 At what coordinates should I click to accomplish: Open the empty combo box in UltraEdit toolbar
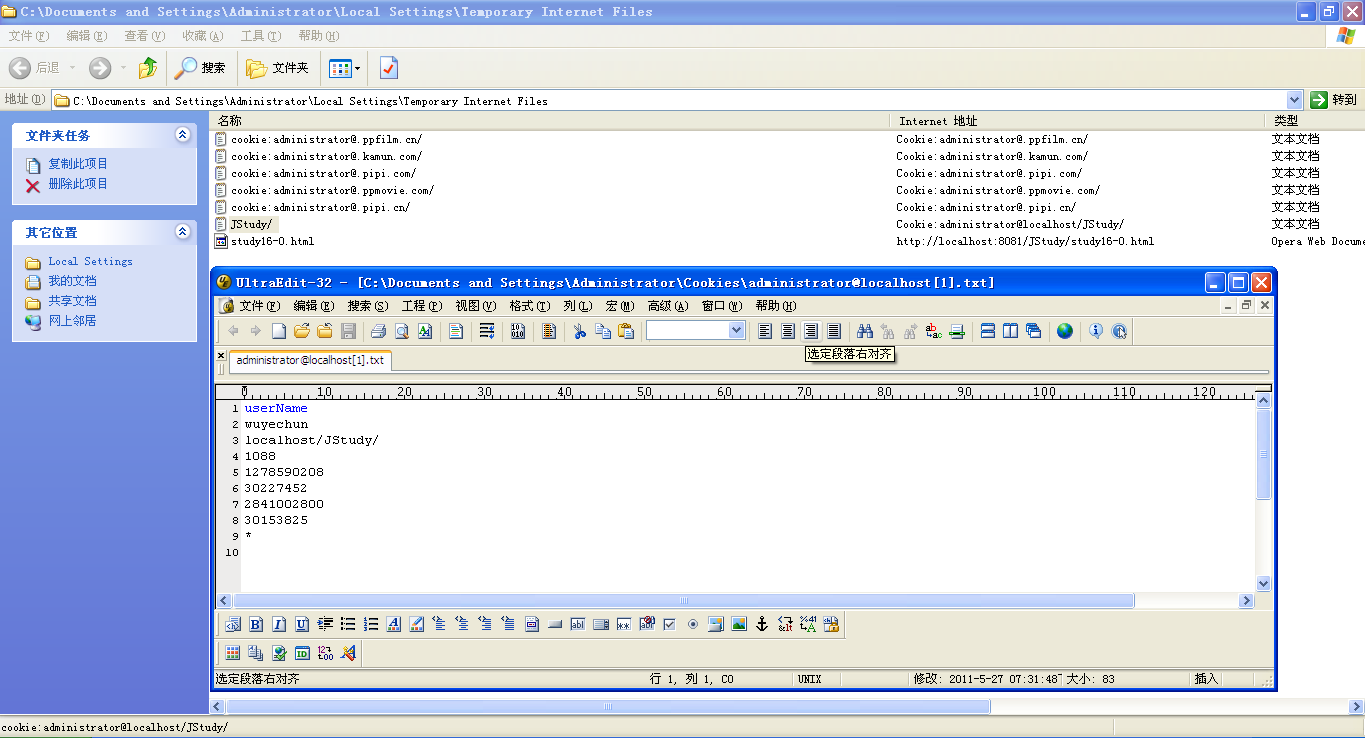coord(736,331)
